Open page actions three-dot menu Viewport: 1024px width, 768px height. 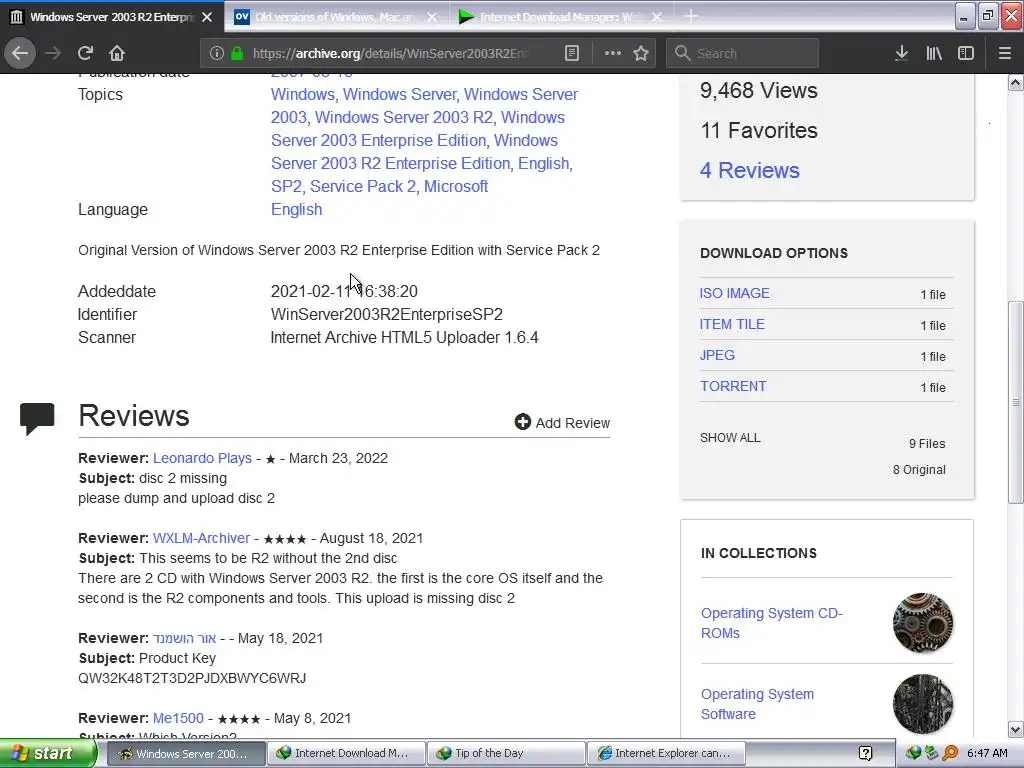(613, 53)
